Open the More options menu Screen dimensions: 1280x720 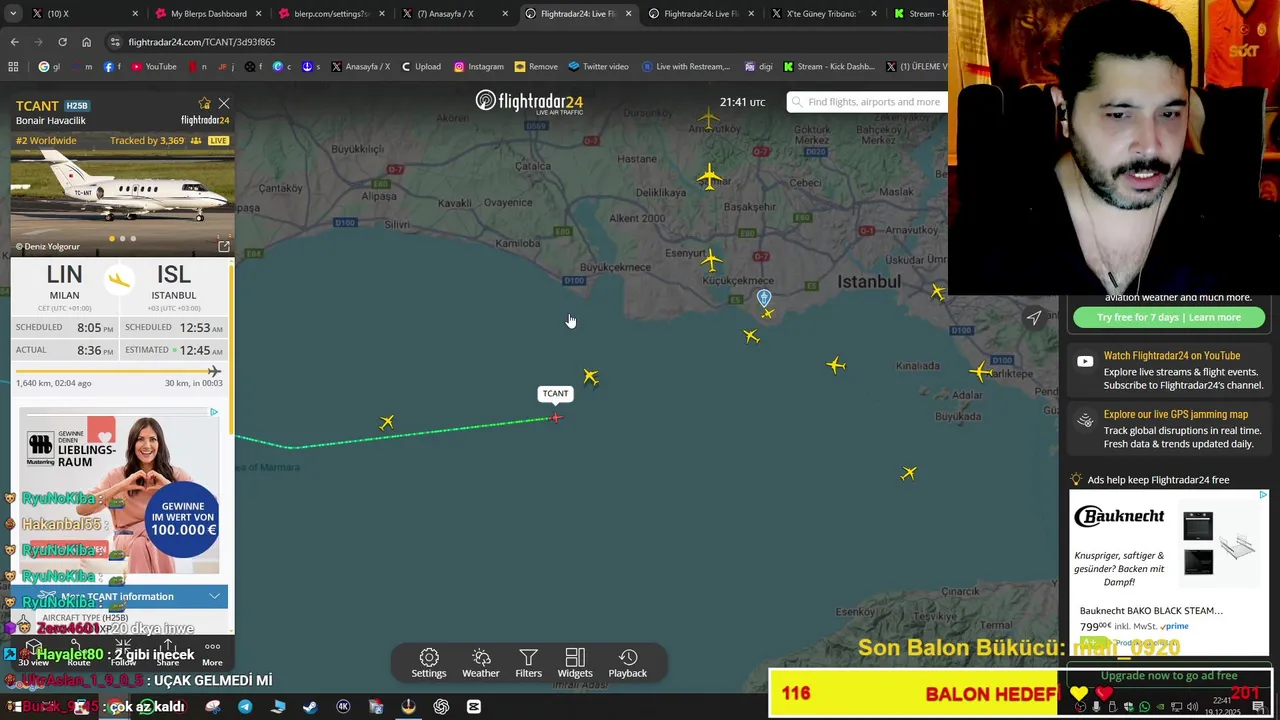(212, 654)
